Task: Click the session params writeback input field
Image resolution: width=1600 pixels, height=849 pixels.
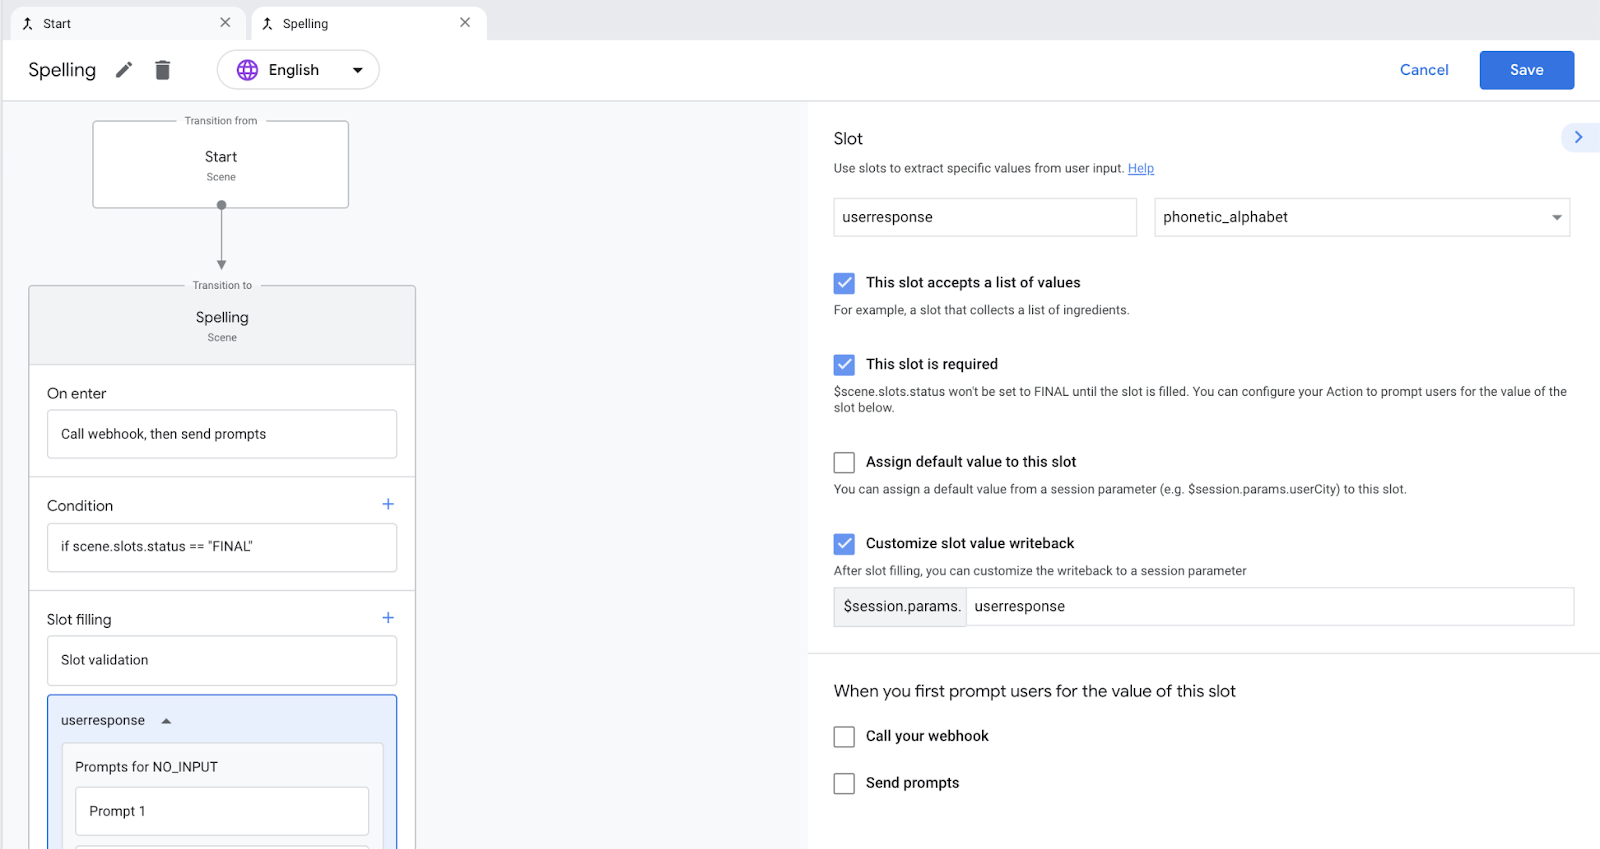Action: (x=1268, y=607)
